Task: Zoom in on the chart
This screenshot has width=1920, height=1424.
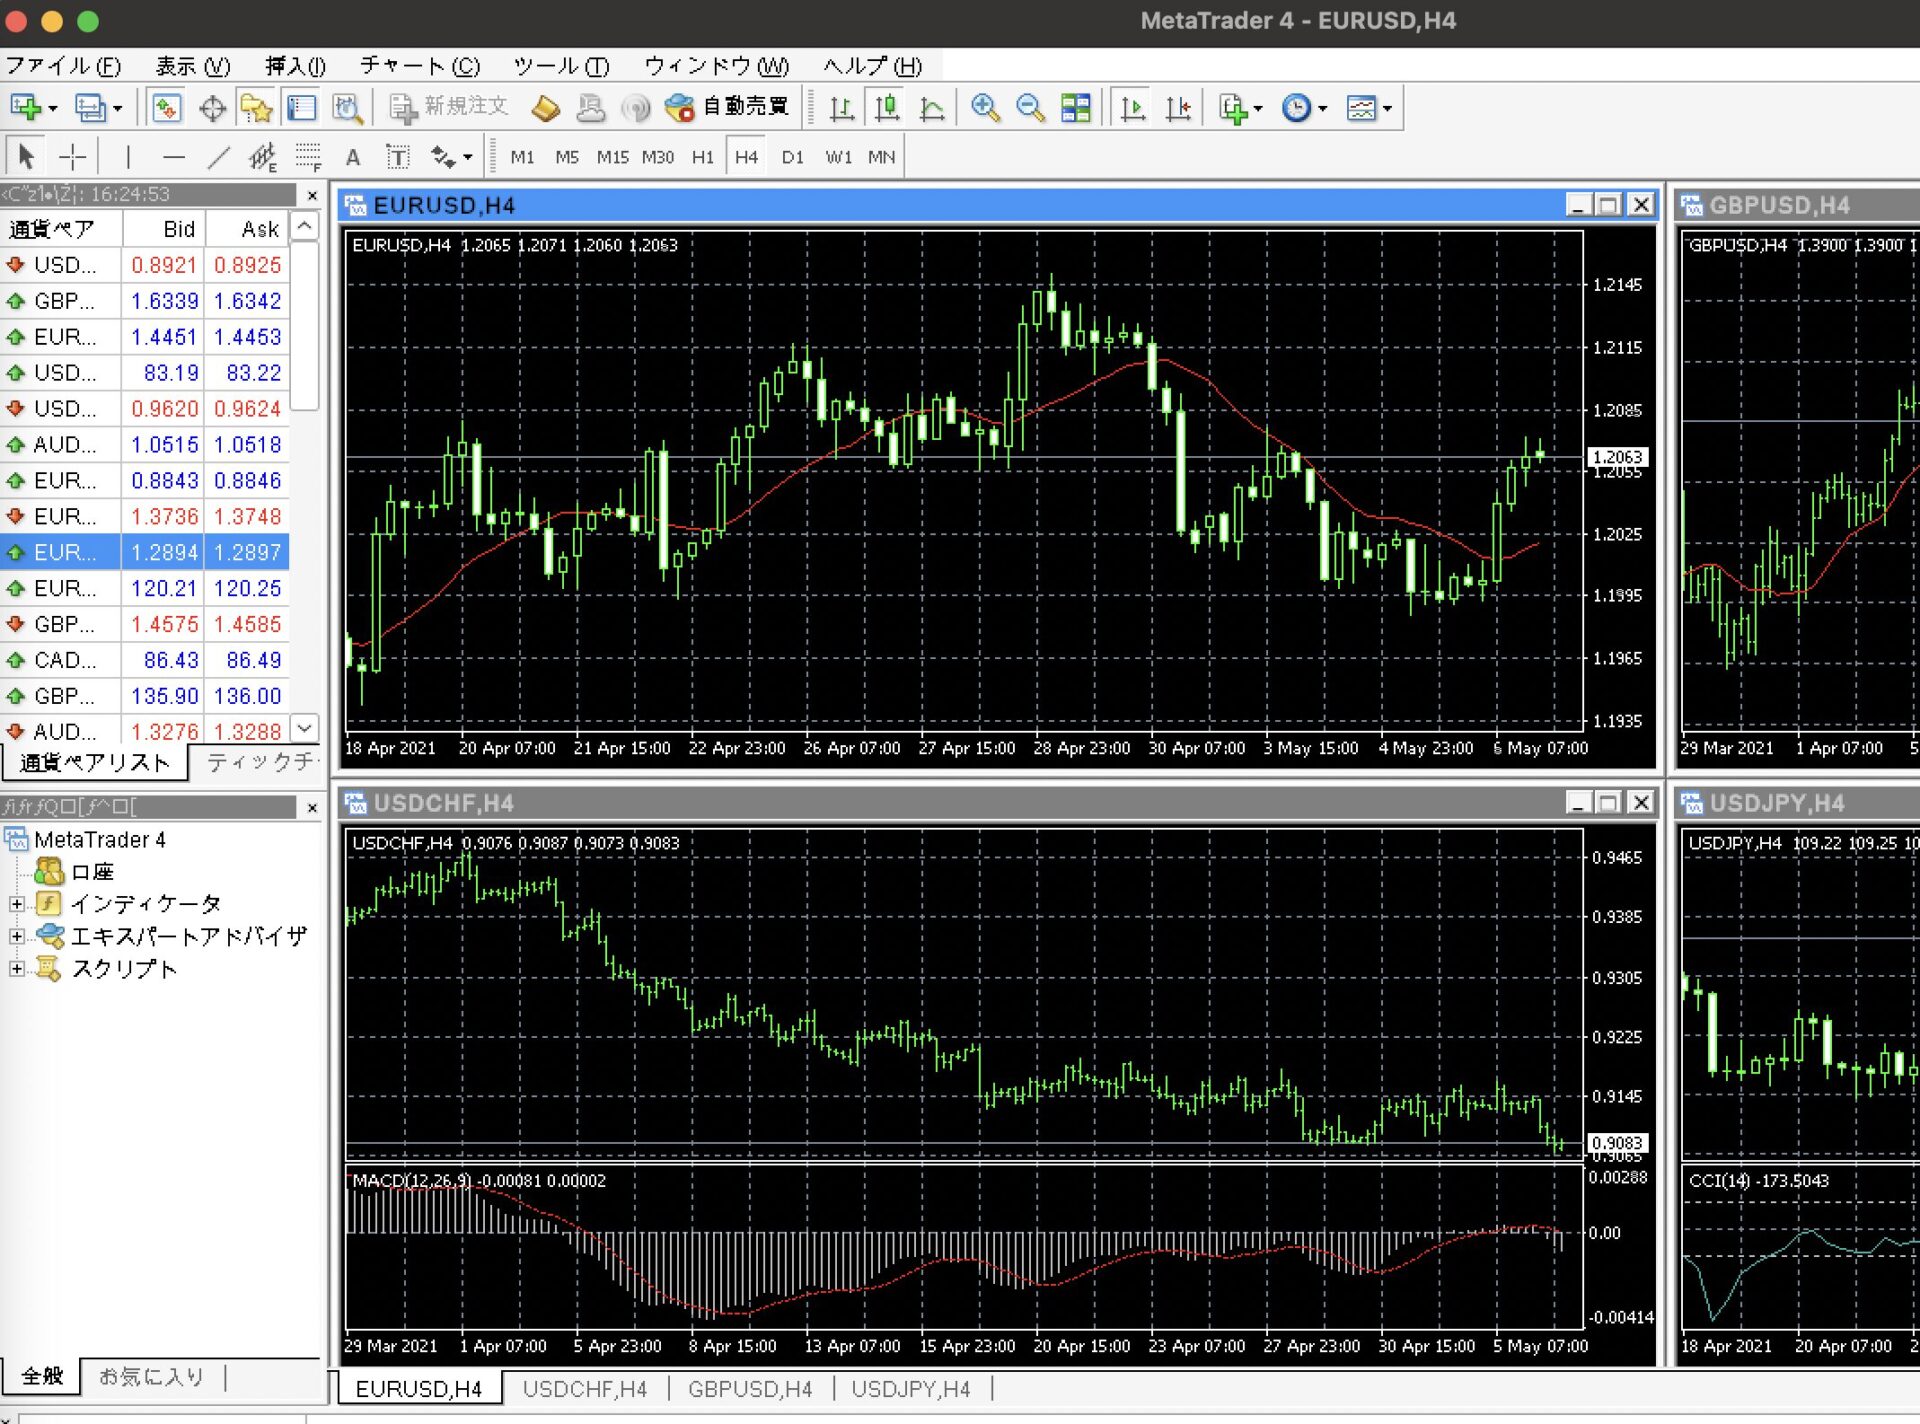Action: click(x=986, y=108)
